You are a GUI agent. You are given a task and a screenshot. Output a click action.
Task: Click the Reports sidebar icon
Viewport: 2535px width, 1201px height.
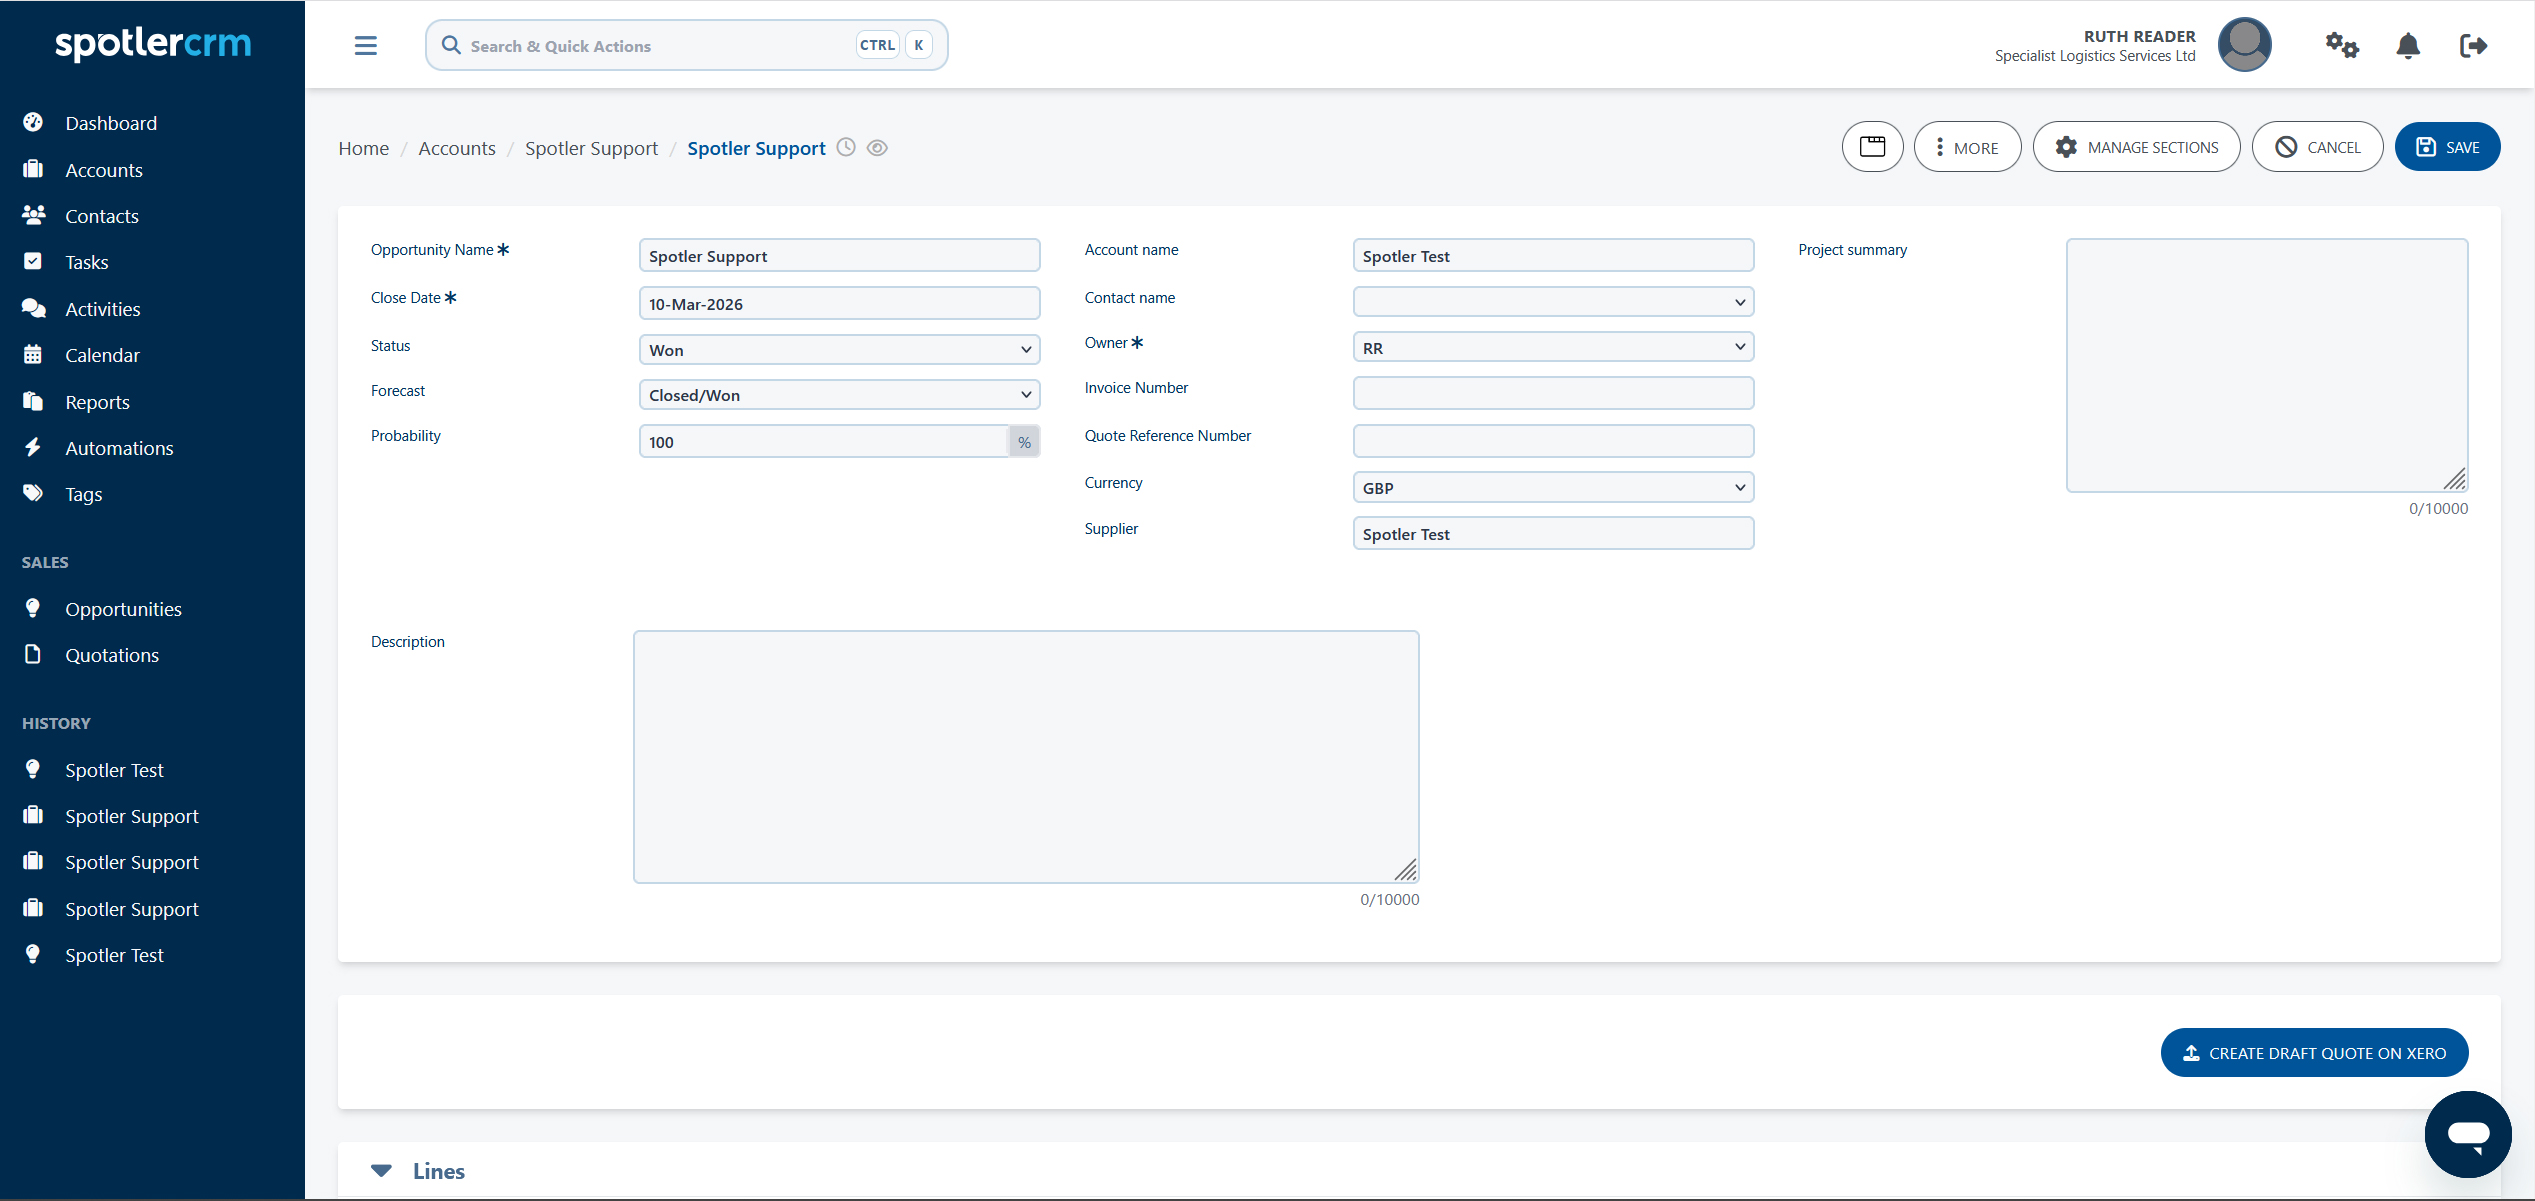pos(33,401)
